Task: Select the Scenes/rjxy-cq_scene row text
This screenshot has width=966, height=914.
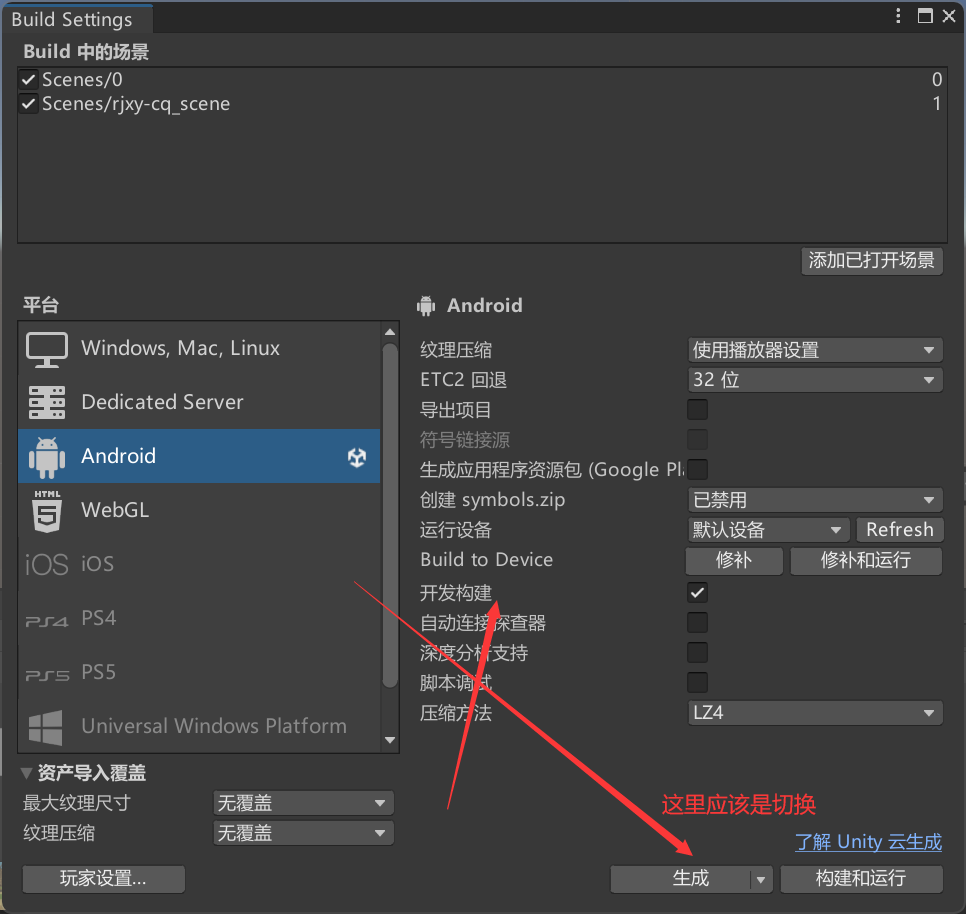Action: point(136,103)
